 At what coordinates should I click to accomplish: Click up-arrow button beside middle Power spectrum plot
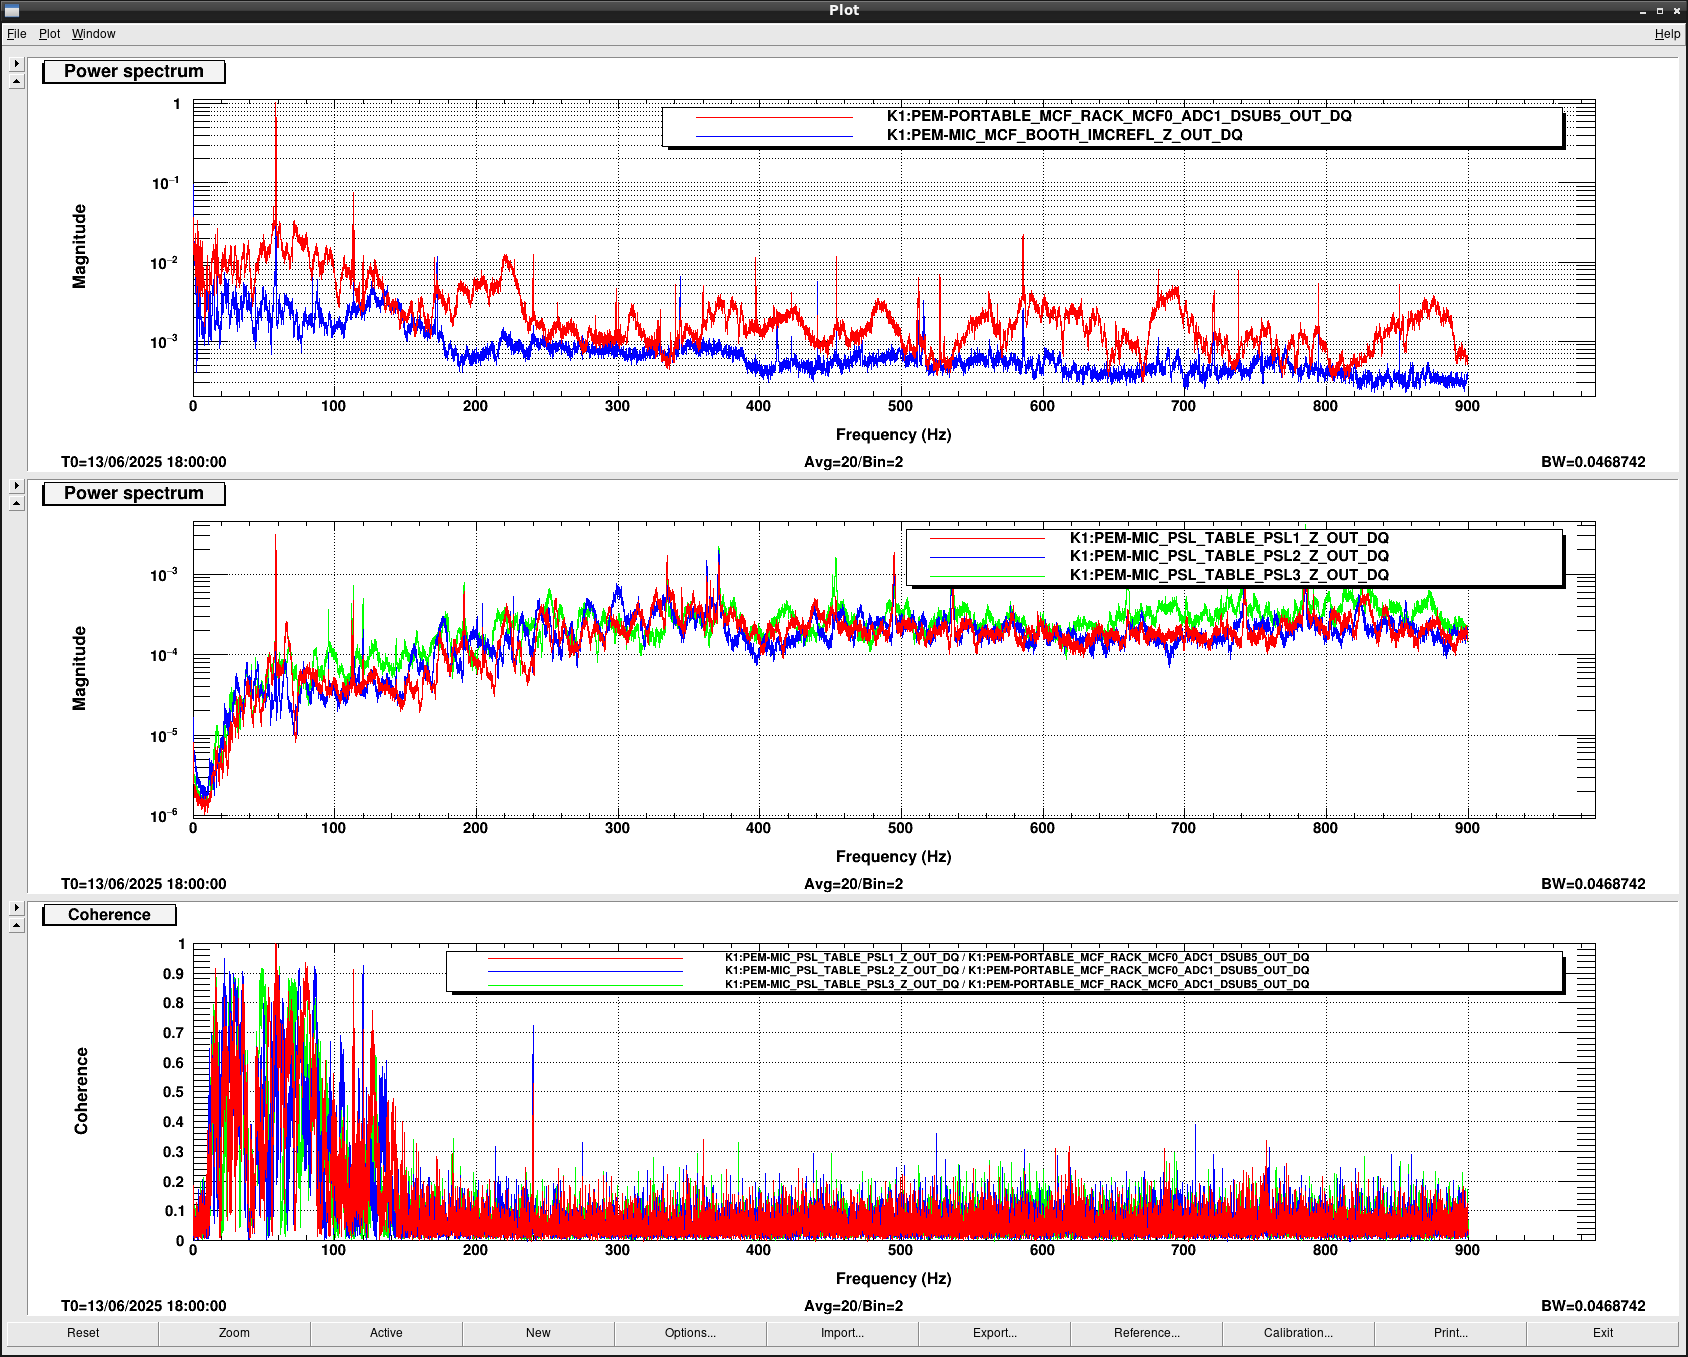coord(17,504)
